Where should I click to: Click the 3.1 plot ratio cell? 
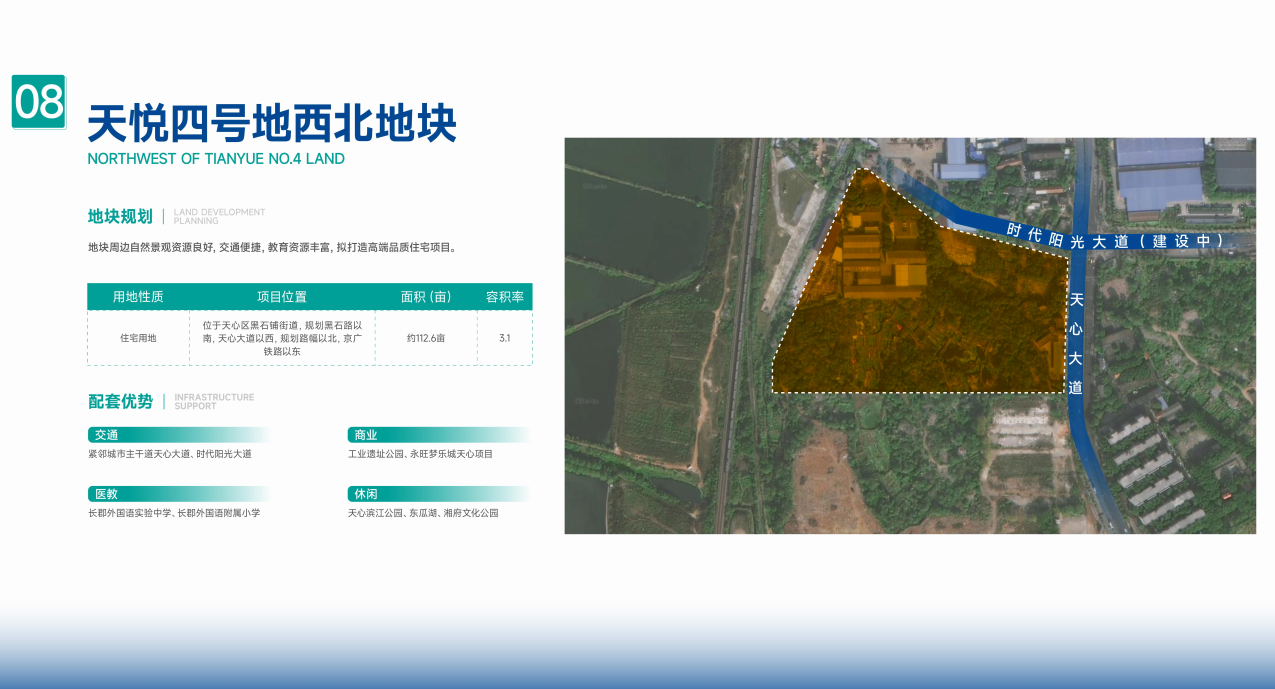pos(505,338)
